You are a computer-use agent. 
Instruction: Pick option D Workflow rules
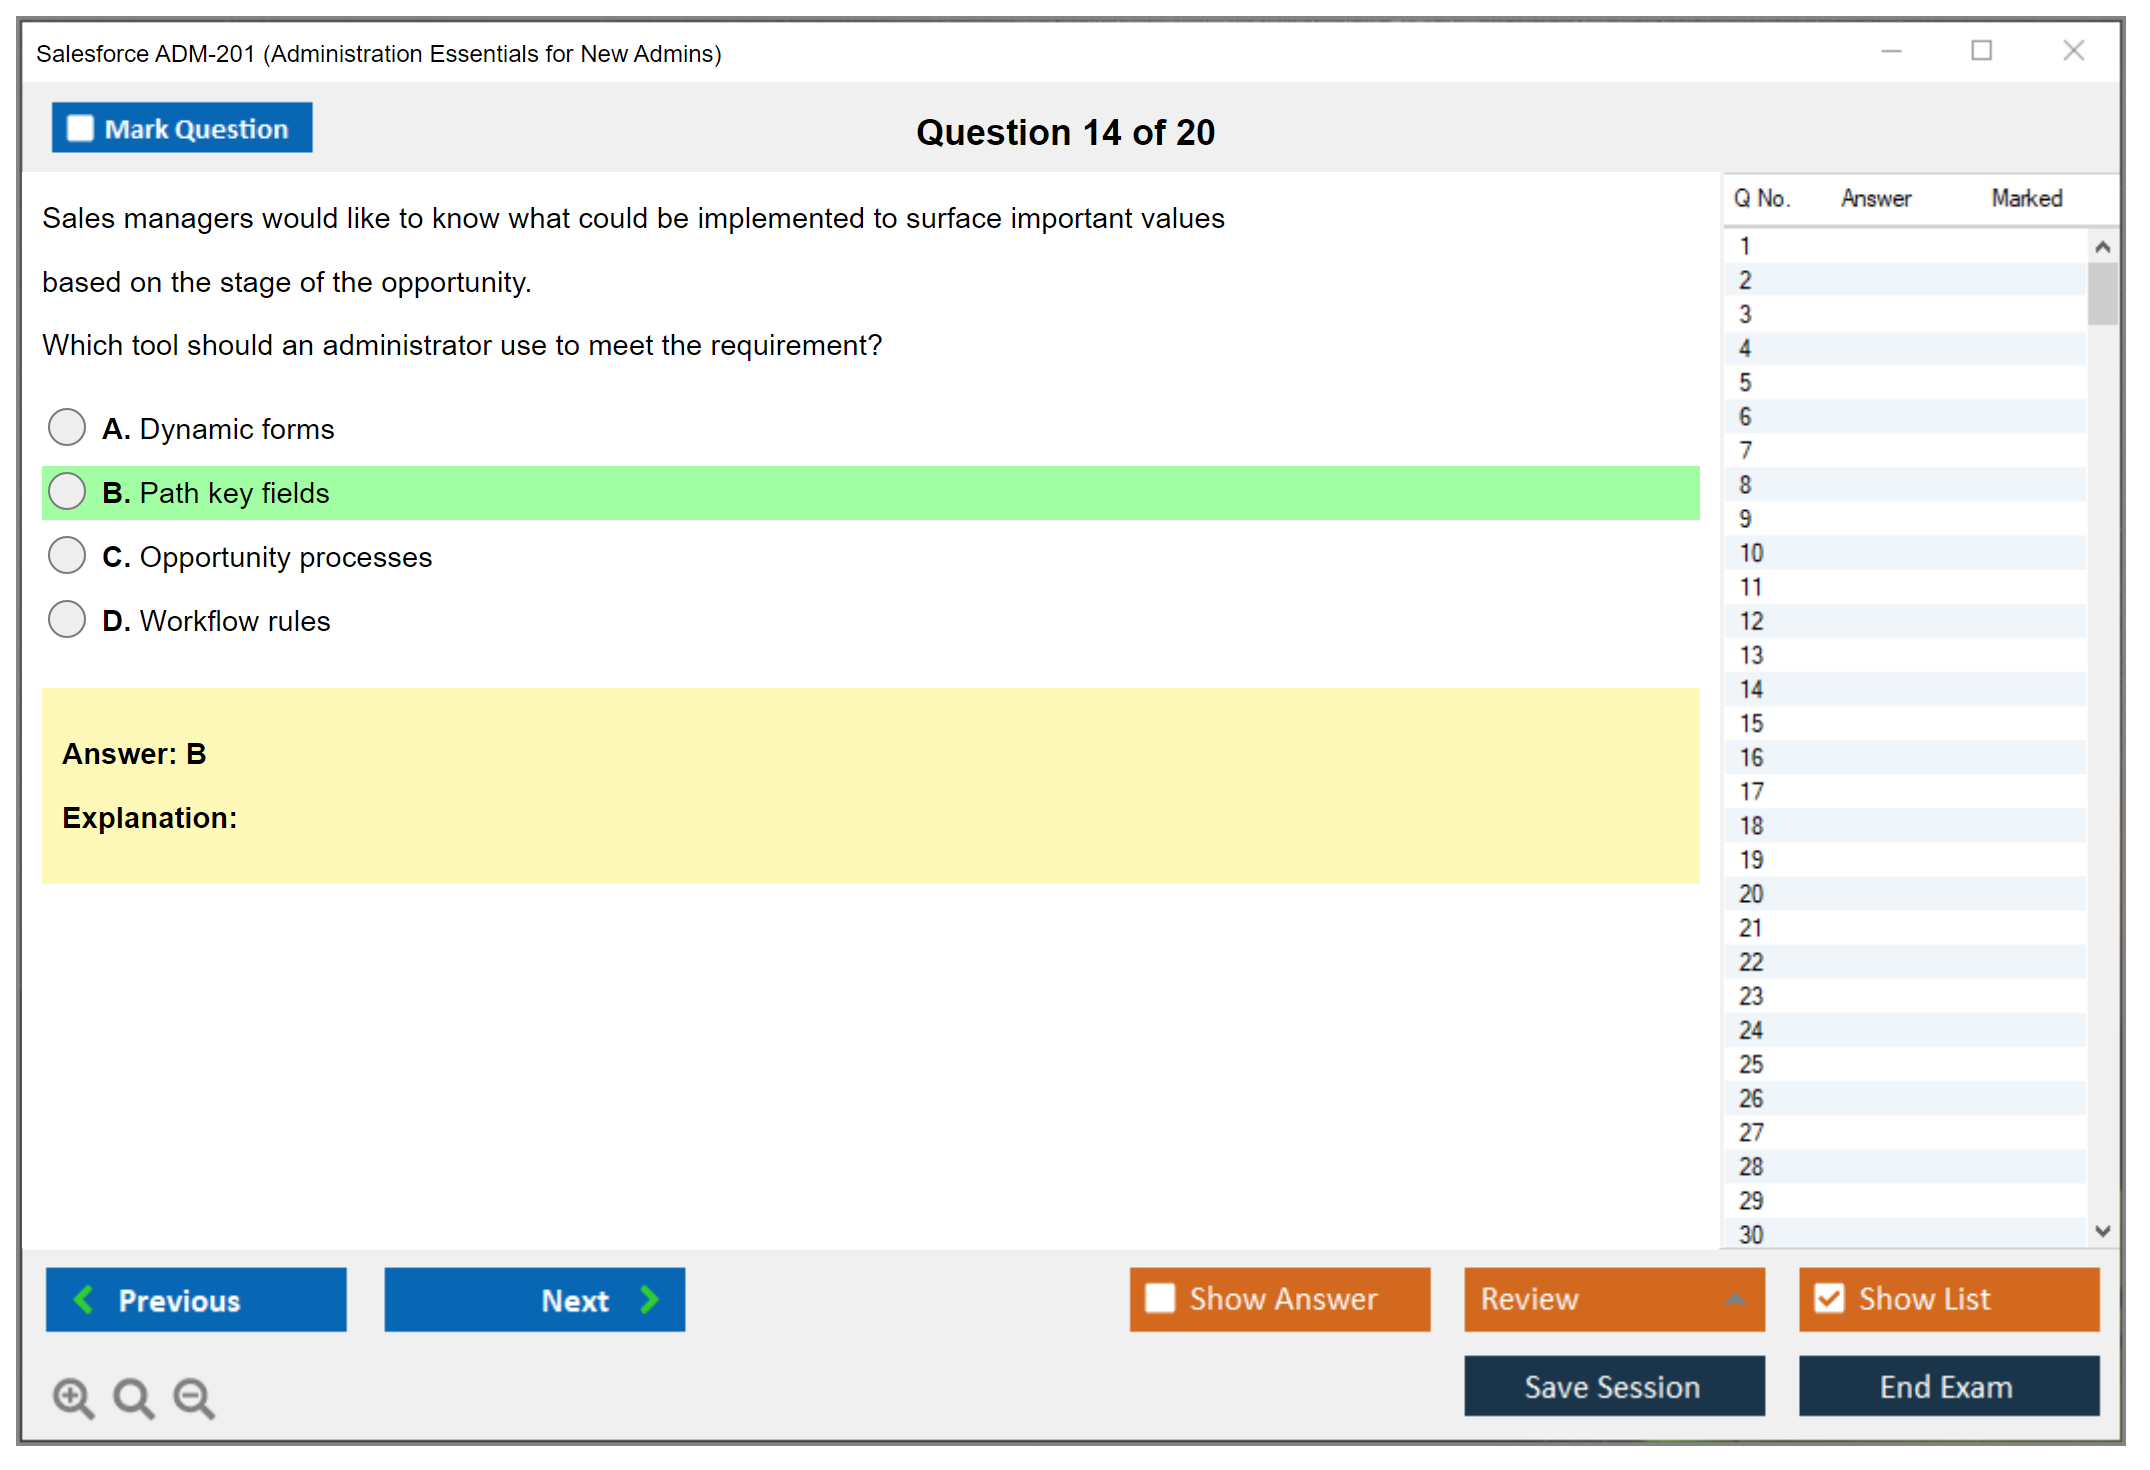67,620
